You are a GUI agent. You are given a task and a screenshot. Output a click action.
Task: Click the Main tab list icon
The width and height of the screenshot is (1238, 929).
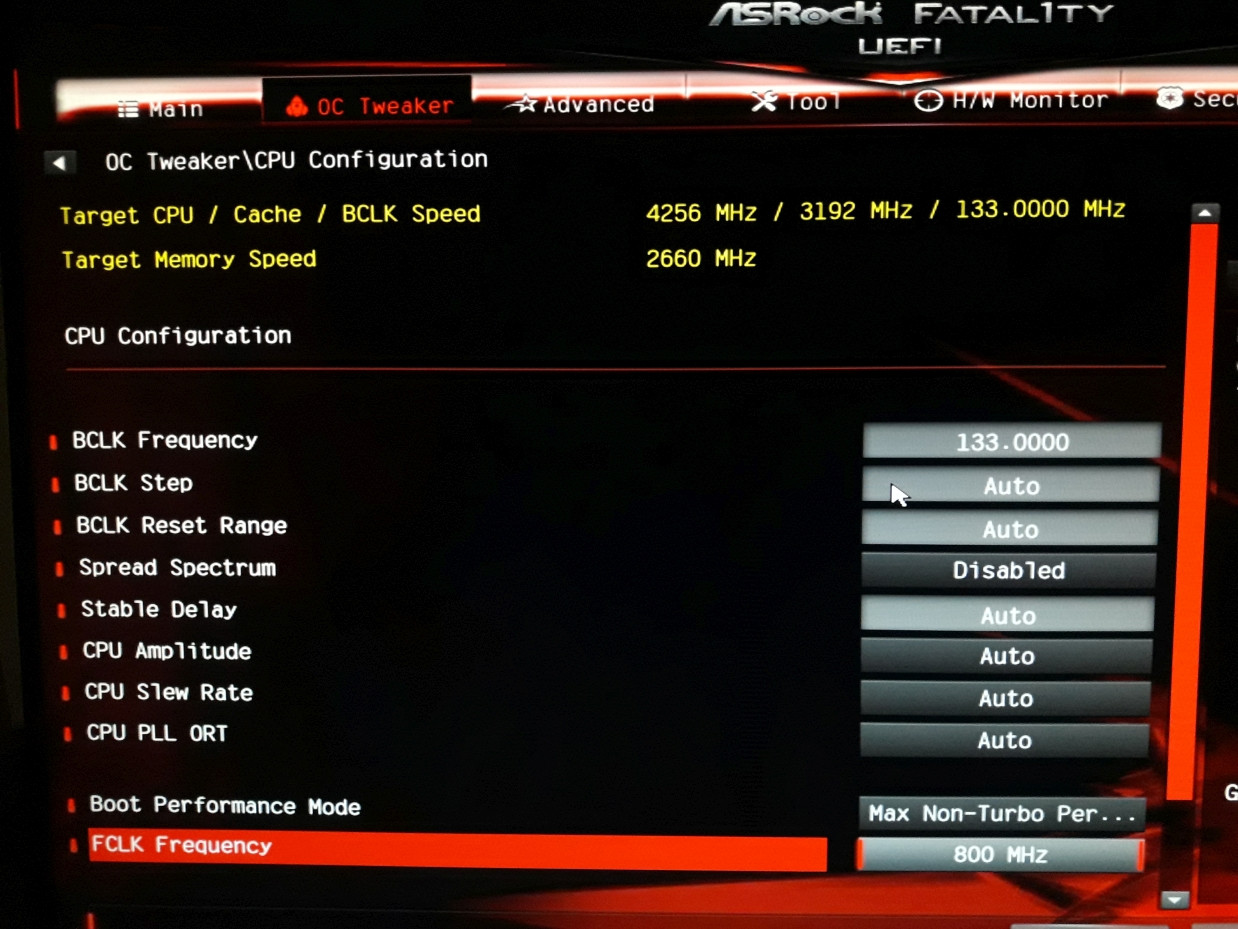(x=128, y=109)
